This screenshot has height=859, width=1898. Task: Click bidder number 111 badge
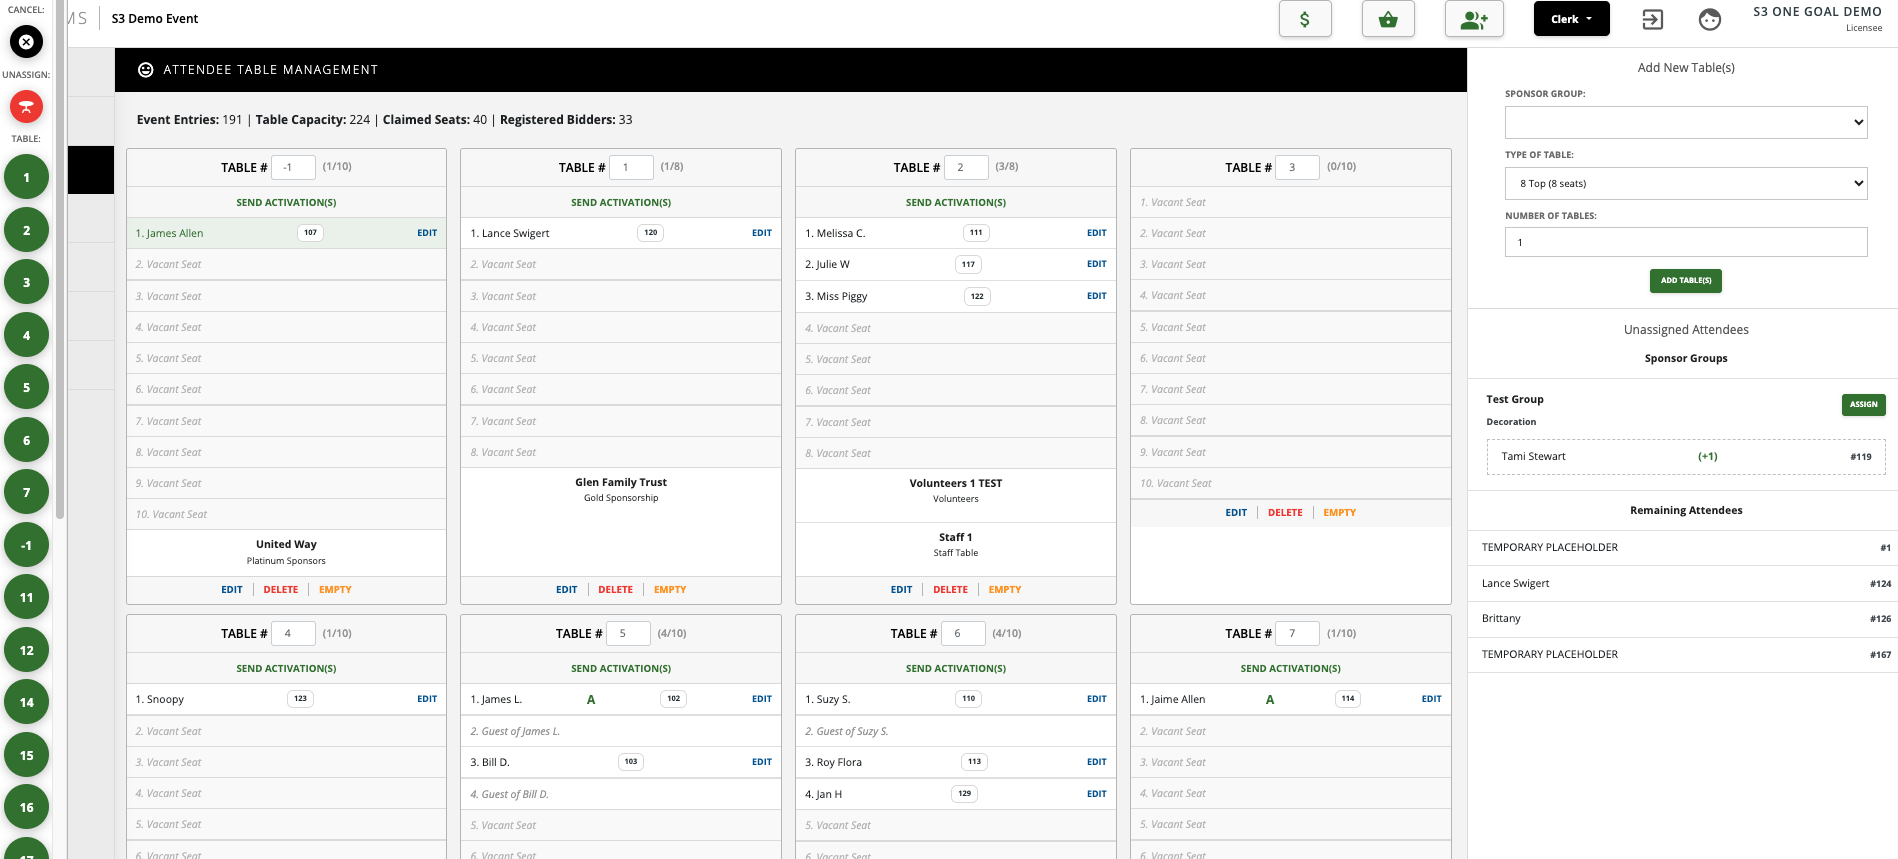click(x=976, y=233)
